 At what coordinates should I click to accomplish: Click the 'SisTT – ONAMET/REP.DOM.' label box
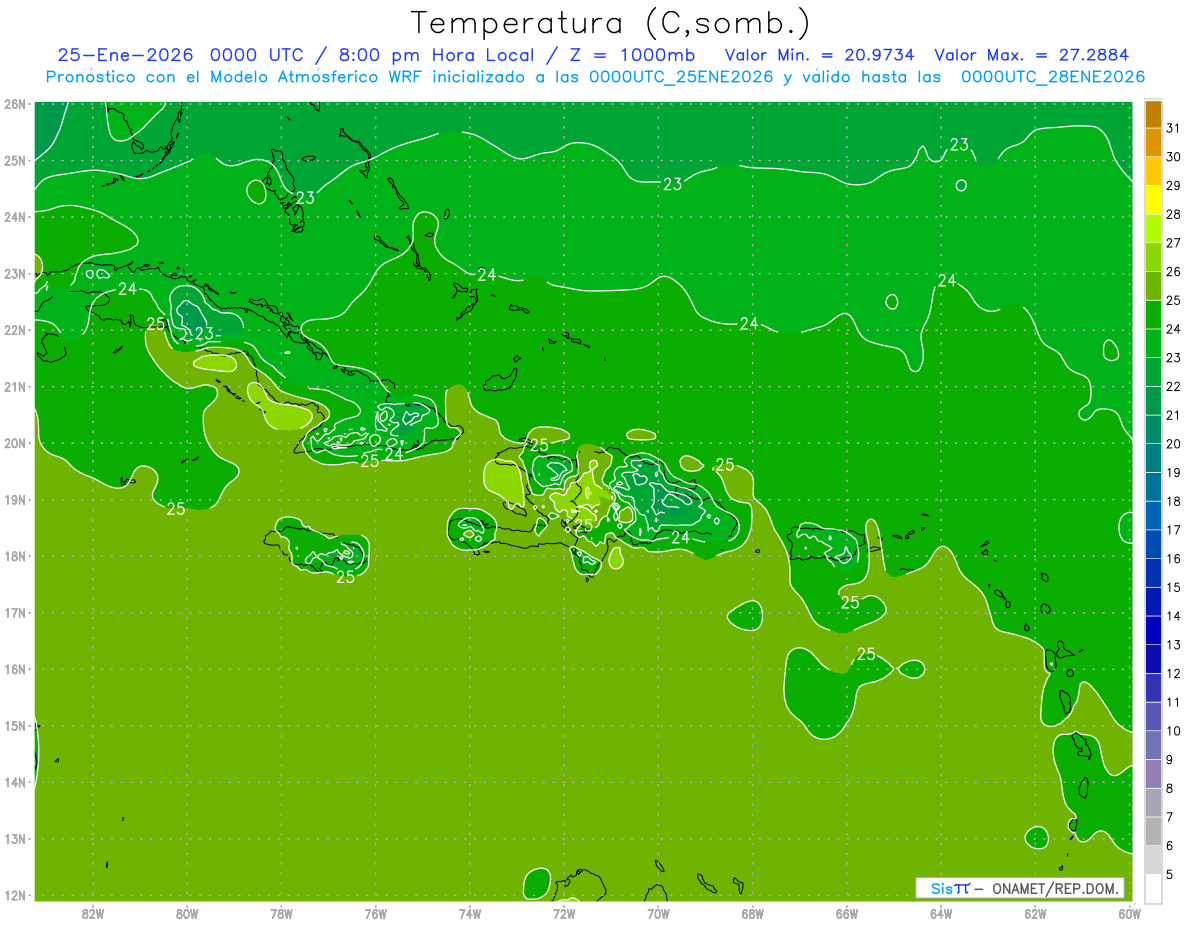tap(1019, 888)
